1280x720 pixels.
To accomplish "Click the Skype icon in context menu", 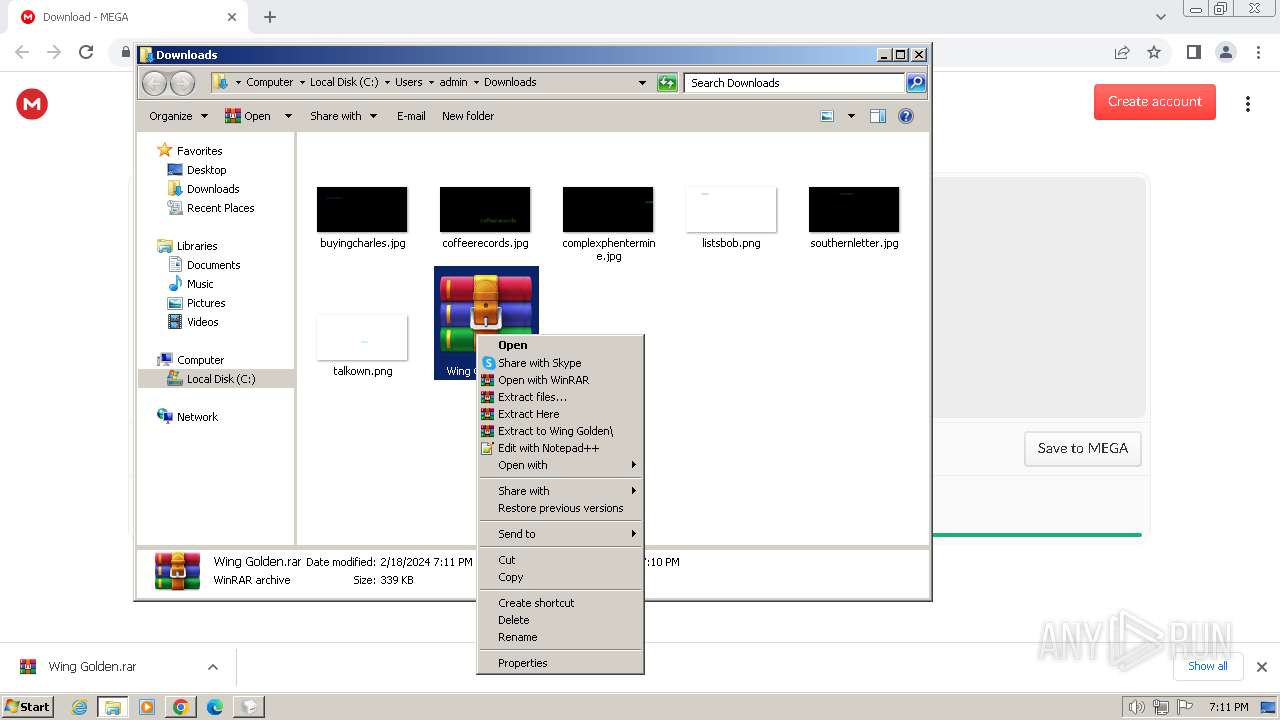I will pyautogui.click(x=488, y=363).
